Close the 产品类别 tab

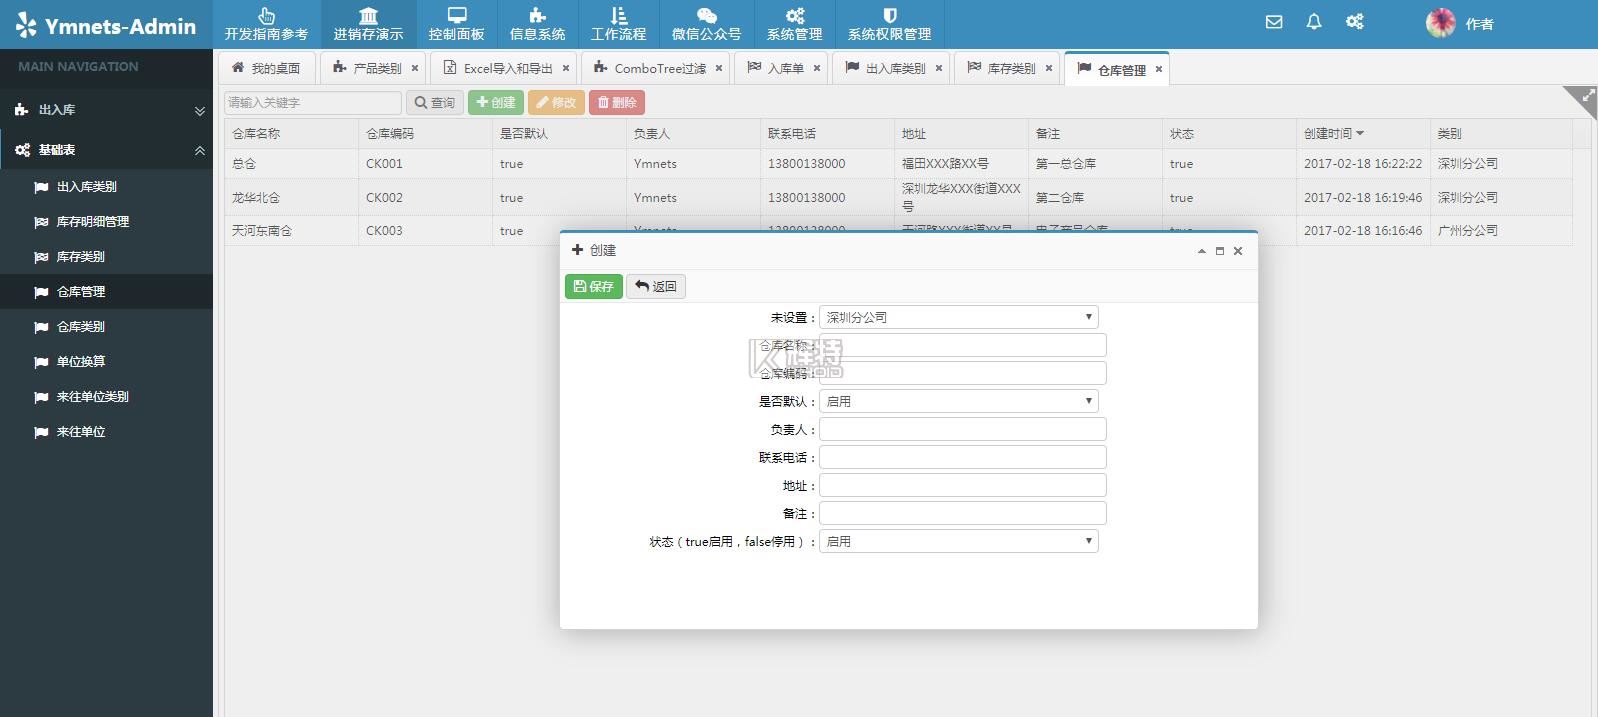click(x=415, y=69)
